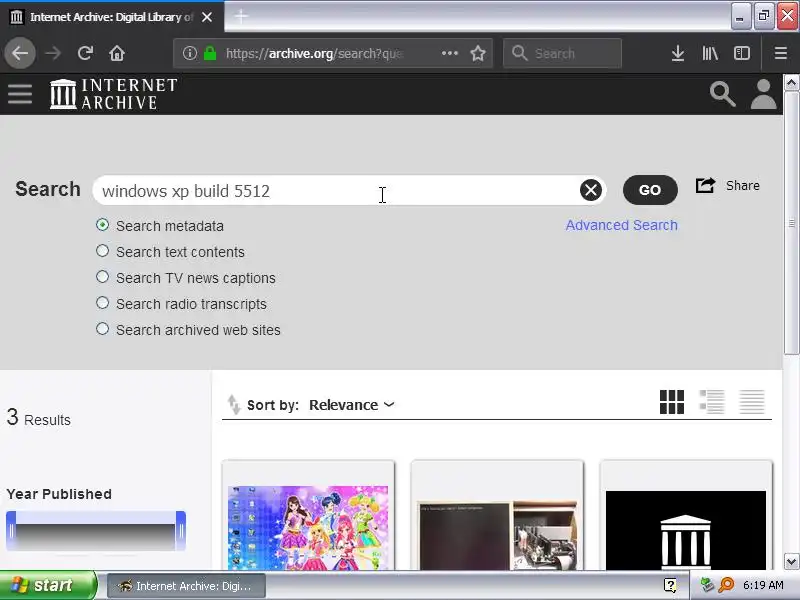Click the page scrollbar down arrow
This screenshot has height=600, width=800.
(791, 562)
